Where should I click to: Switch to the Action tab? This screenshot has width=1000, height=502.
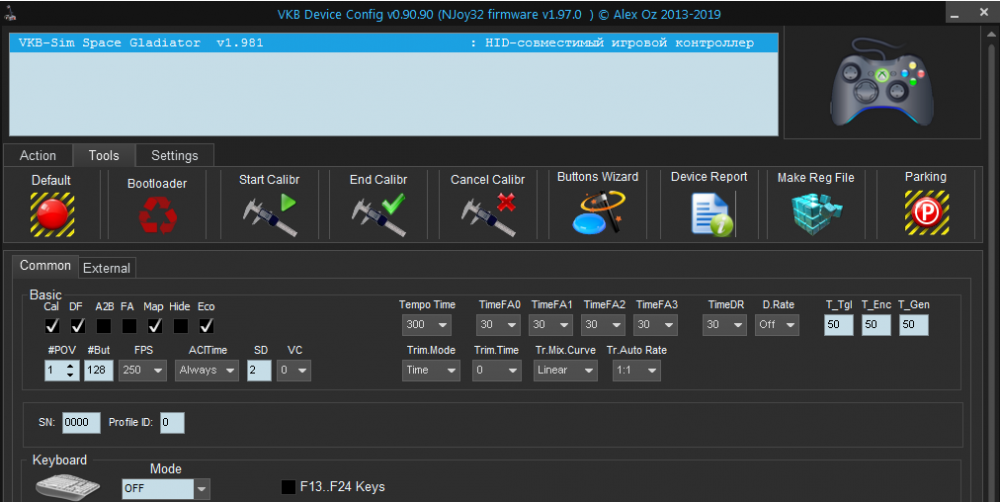pyautogui.click(x=38, y=156)
